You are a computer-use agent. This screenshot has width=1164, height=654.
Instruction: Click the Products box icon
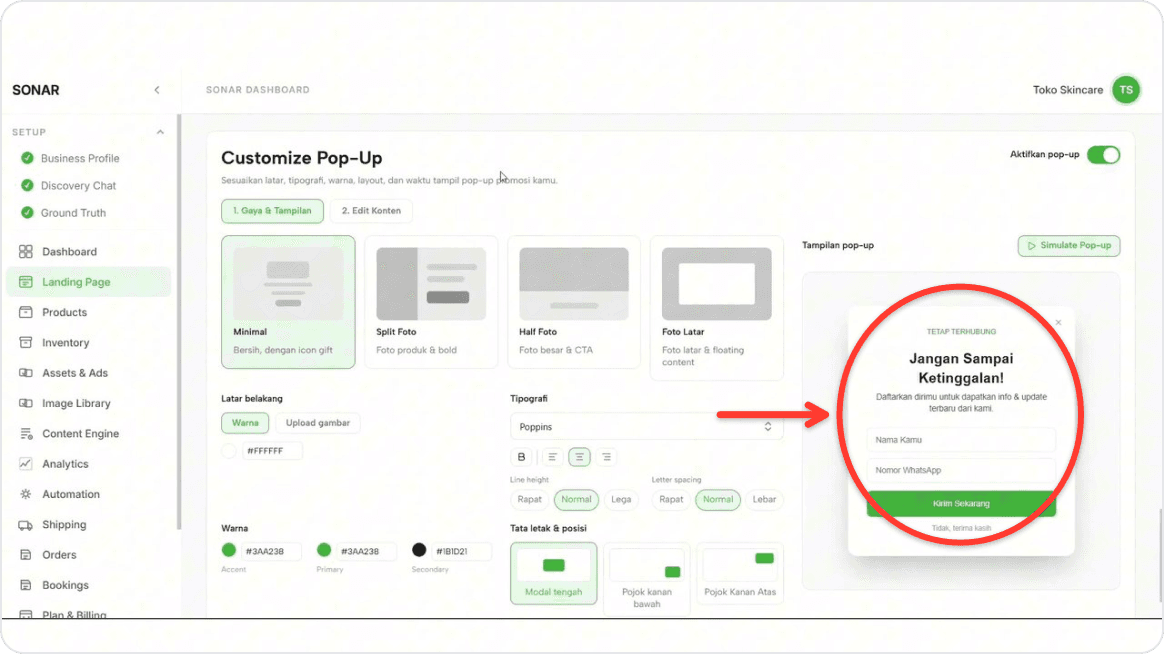pyautogui.click(x=26, y=312)
